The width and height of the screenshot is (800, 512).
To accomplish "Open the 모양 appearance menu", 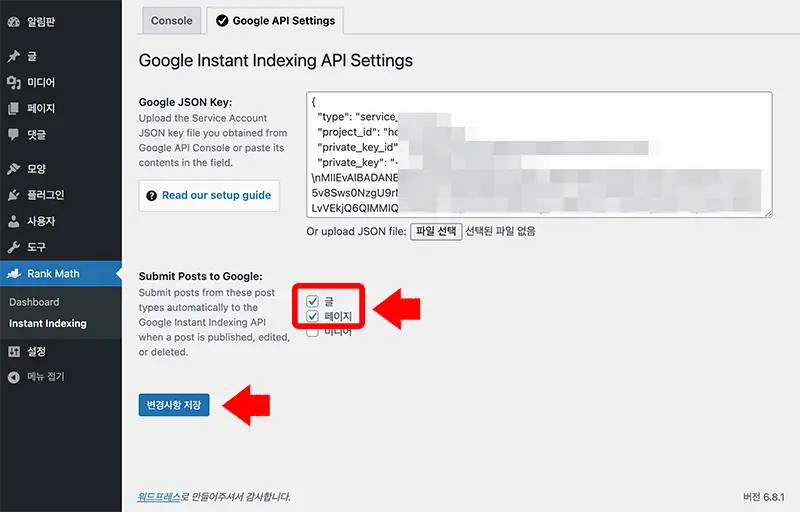I will click(61, 168).
